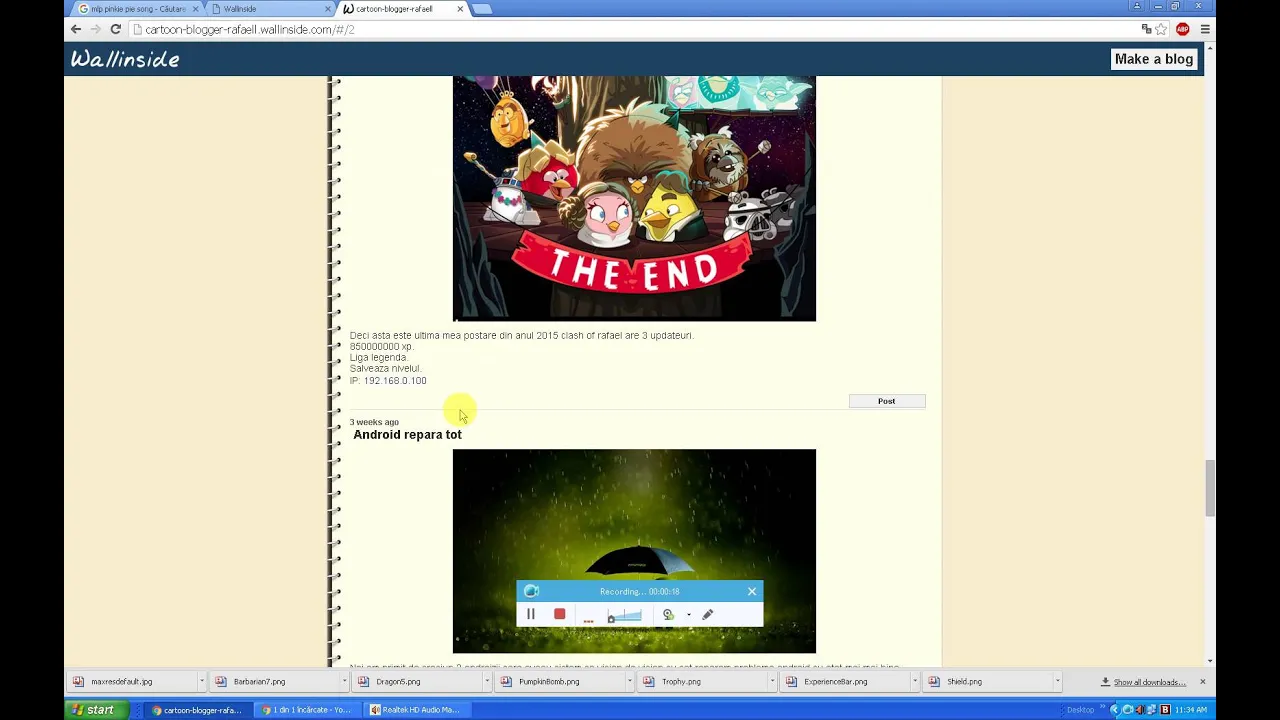Expand options arrow for Trophy.png download
The height and width of the screenshot is (720, 1280).
point(772,682)
